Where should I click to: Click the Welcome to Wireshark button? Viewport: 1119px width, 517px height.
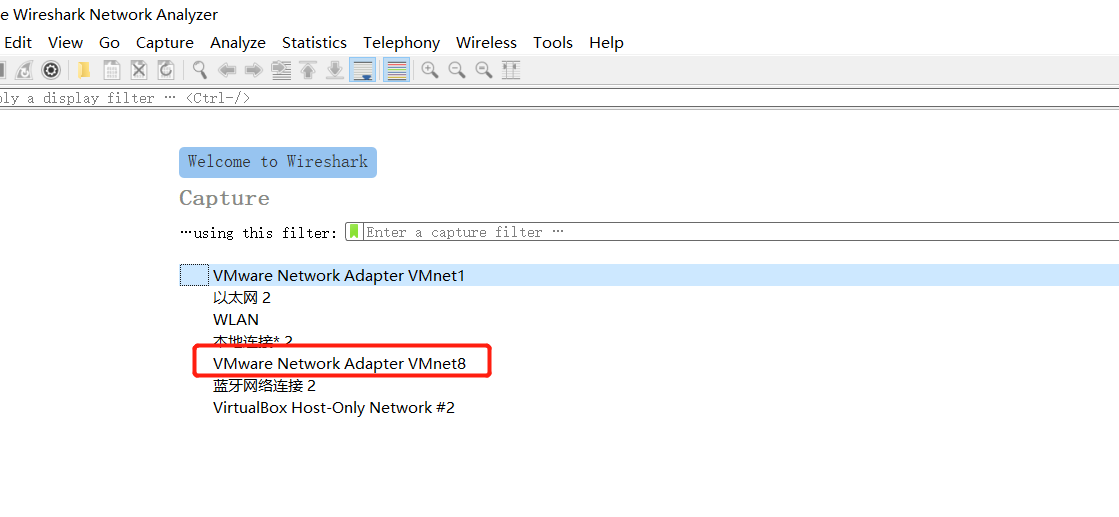point(278,162)
